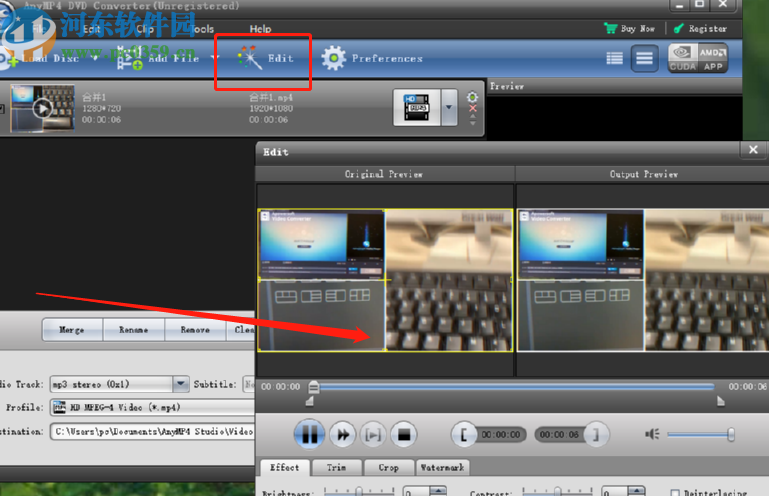Switch to the Effect tab
Viewport: 769px width, 496px height.
(x=285, y=468)
